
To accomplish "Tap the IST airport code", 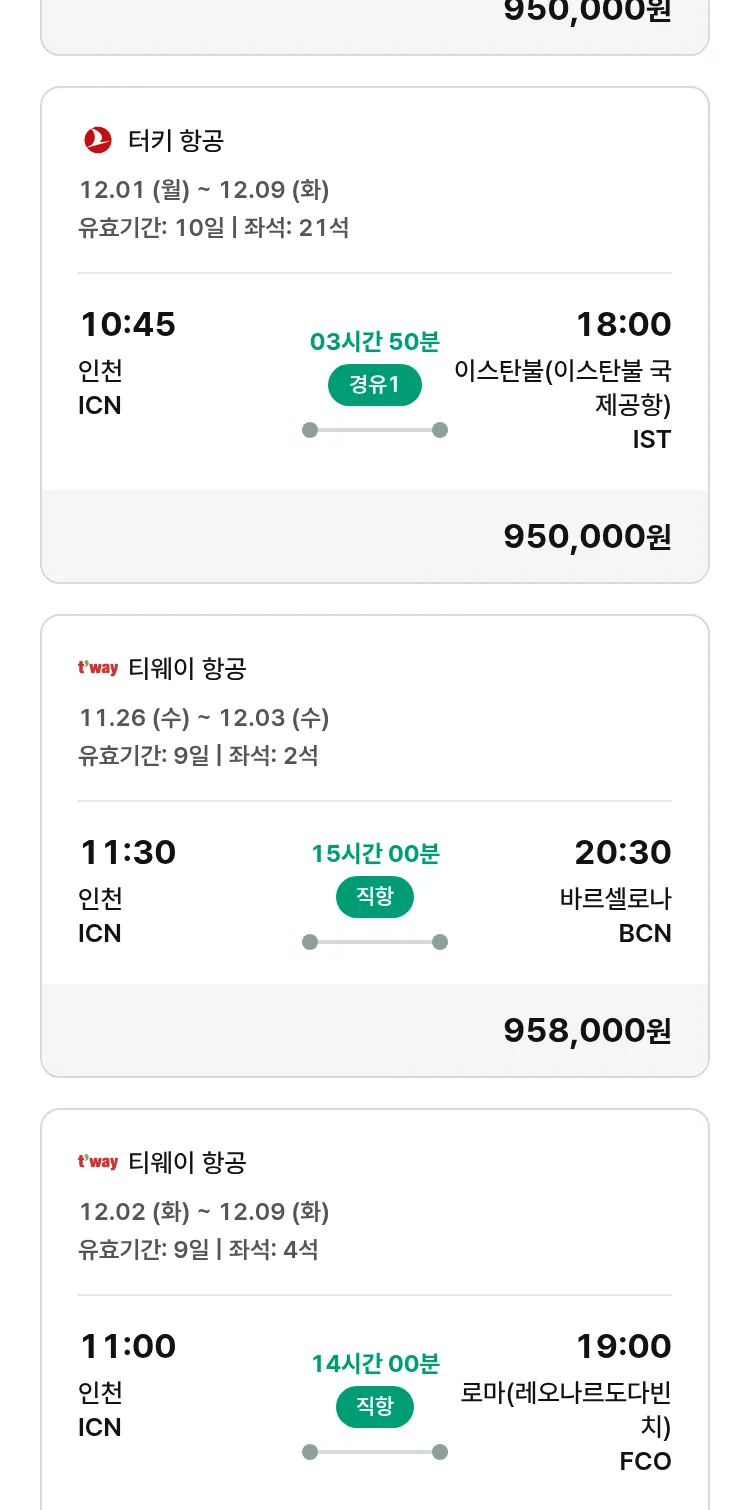I will [x=651, y=439].
